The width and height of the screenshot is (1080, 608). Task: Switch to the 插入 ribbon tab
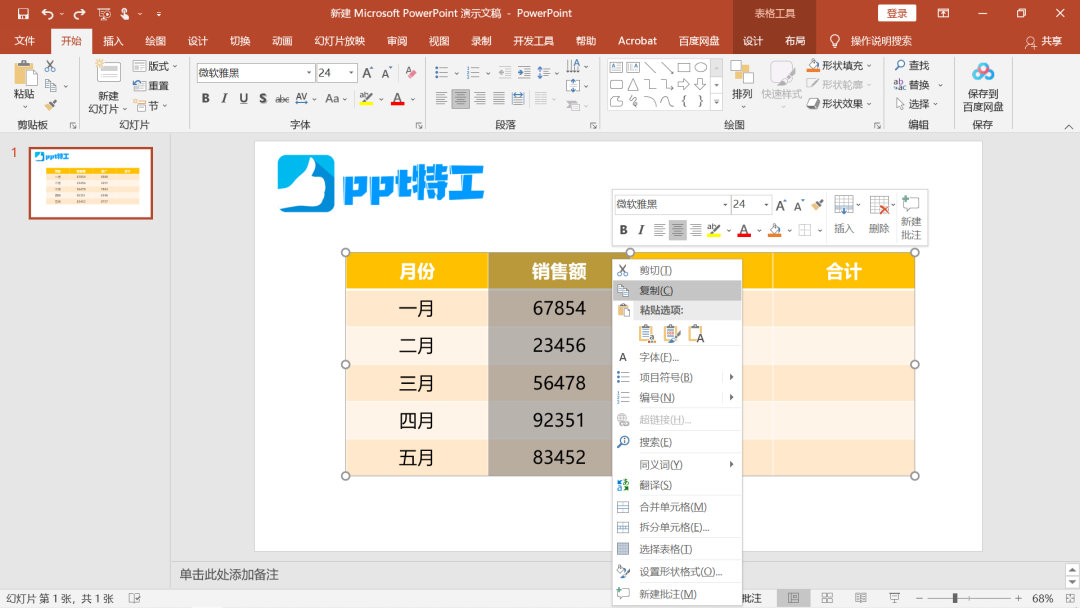tap(113, 41)
